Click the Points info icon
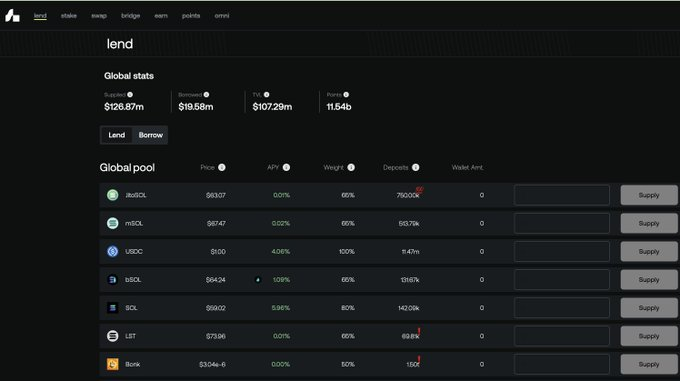Screen dimensions: 680x381 pyautogui.click(x=346, y=94)
